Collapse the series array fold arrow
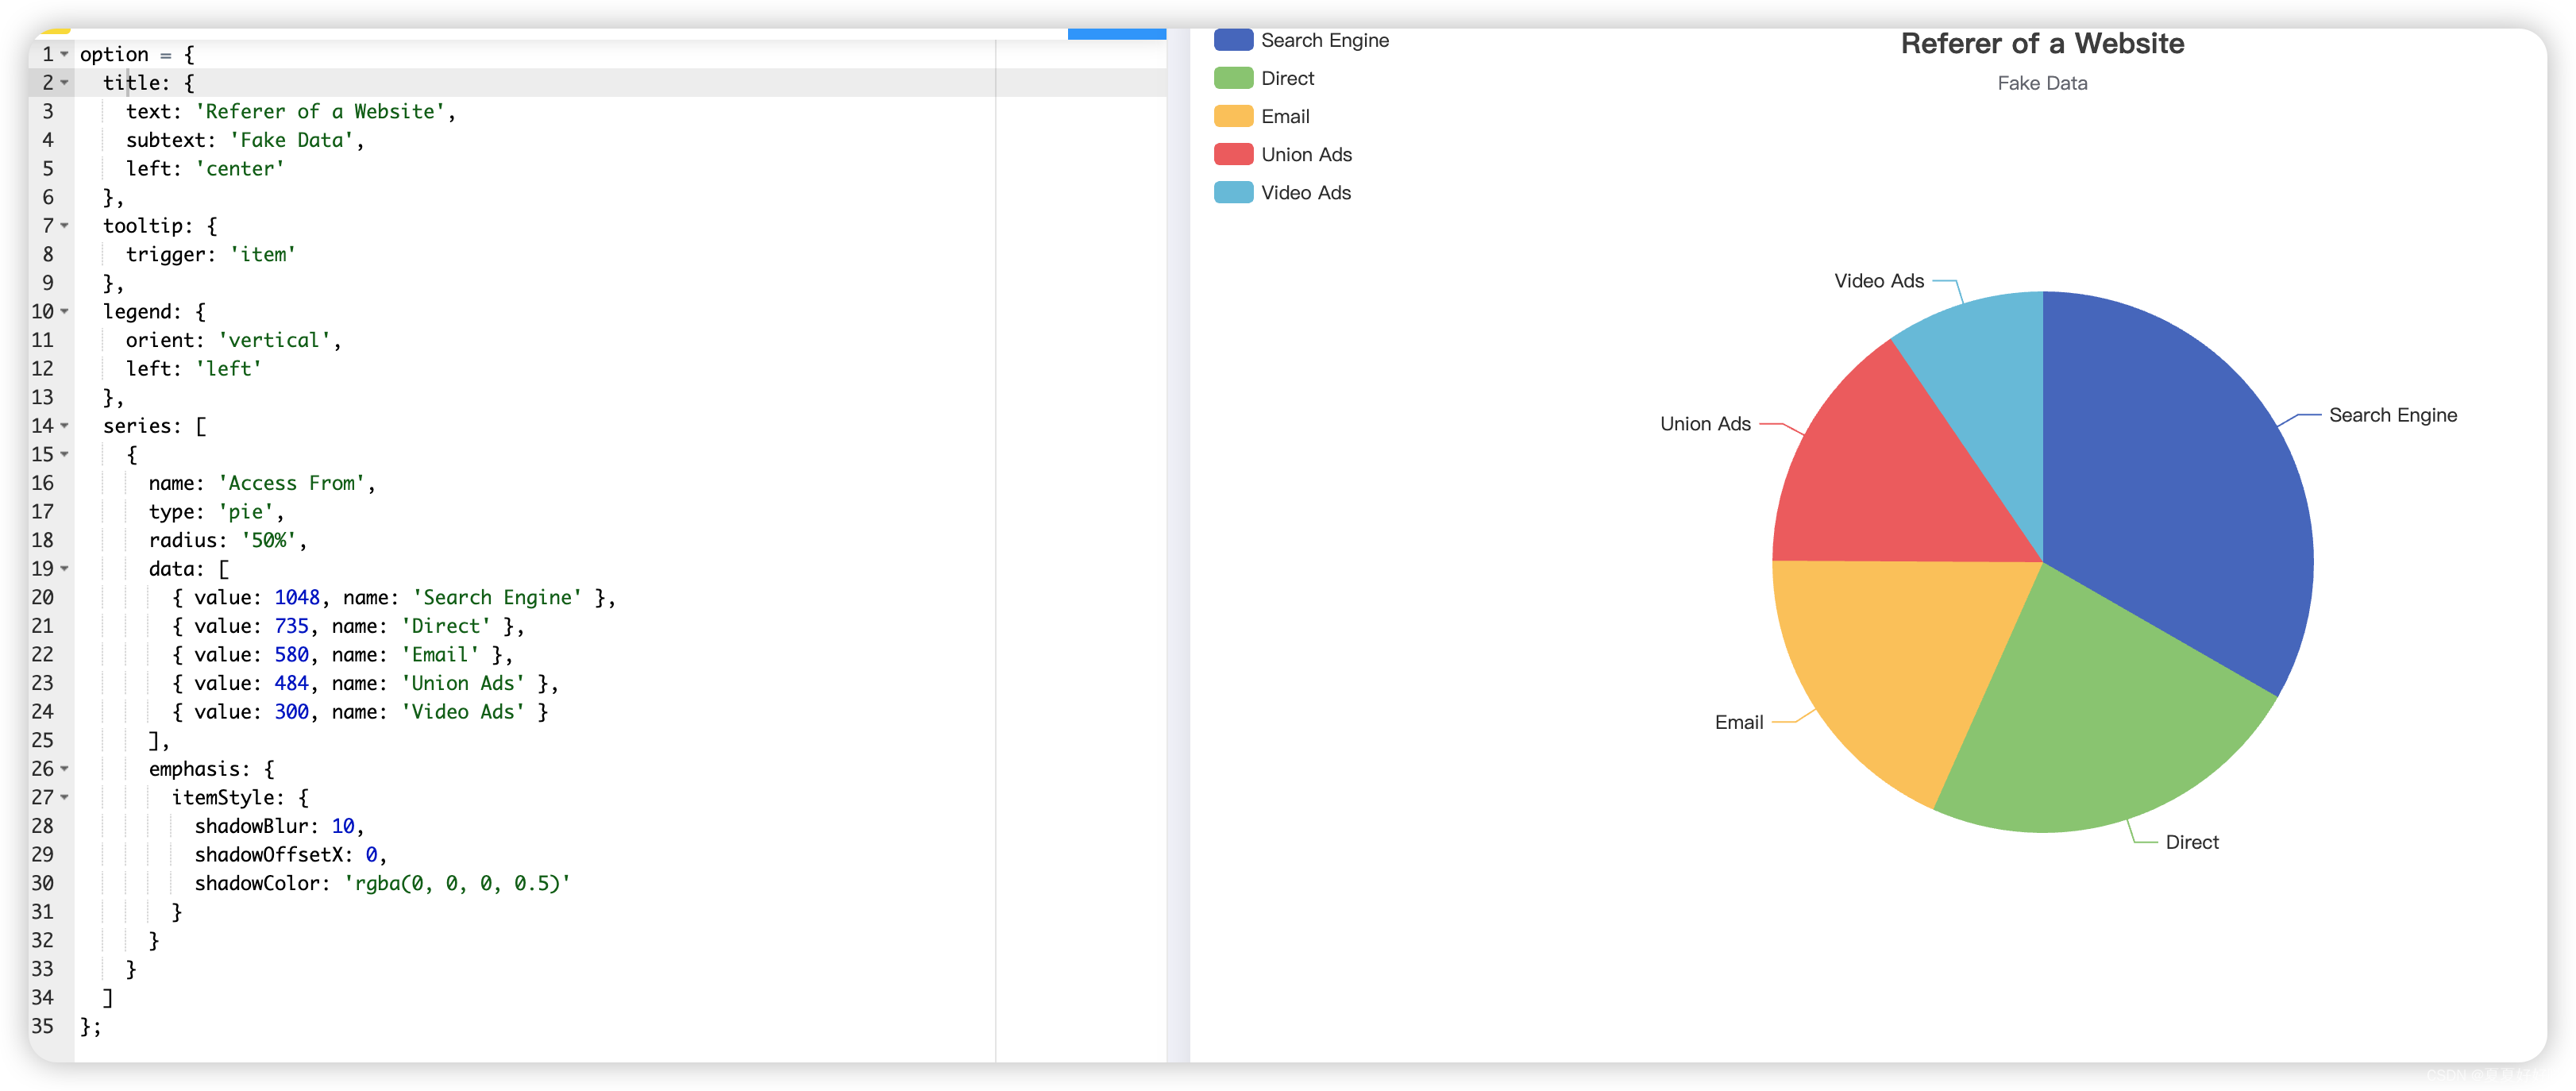Viewport: 2576px width, 1091px height. pyautogui.click(x=65, y=426)
